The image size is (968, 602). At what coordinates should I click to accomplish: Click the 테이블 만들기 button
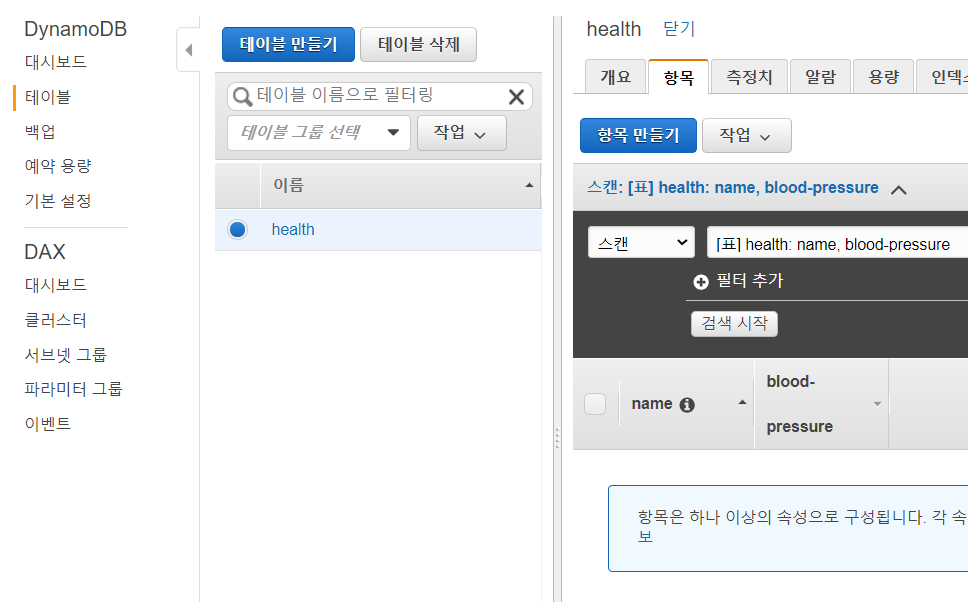click(x=288, y=44)
